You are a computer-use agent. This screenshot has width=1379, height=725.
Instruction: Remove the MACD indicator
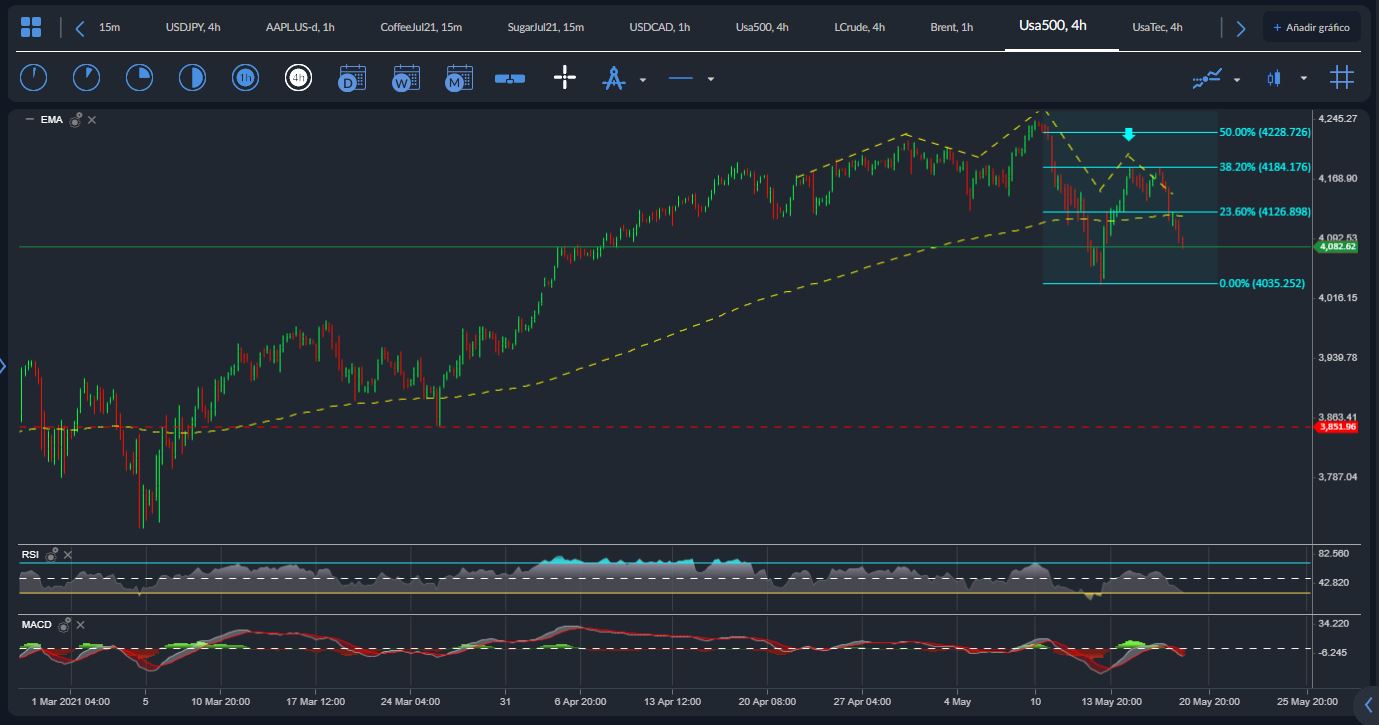pos(81,625)
